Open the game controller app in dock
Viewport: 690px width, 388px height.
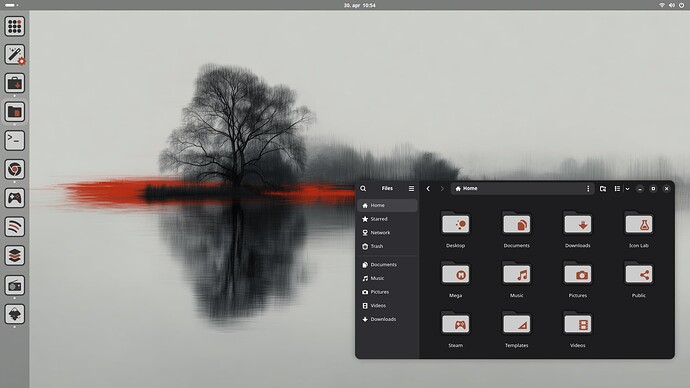click(x=15, y=198)
